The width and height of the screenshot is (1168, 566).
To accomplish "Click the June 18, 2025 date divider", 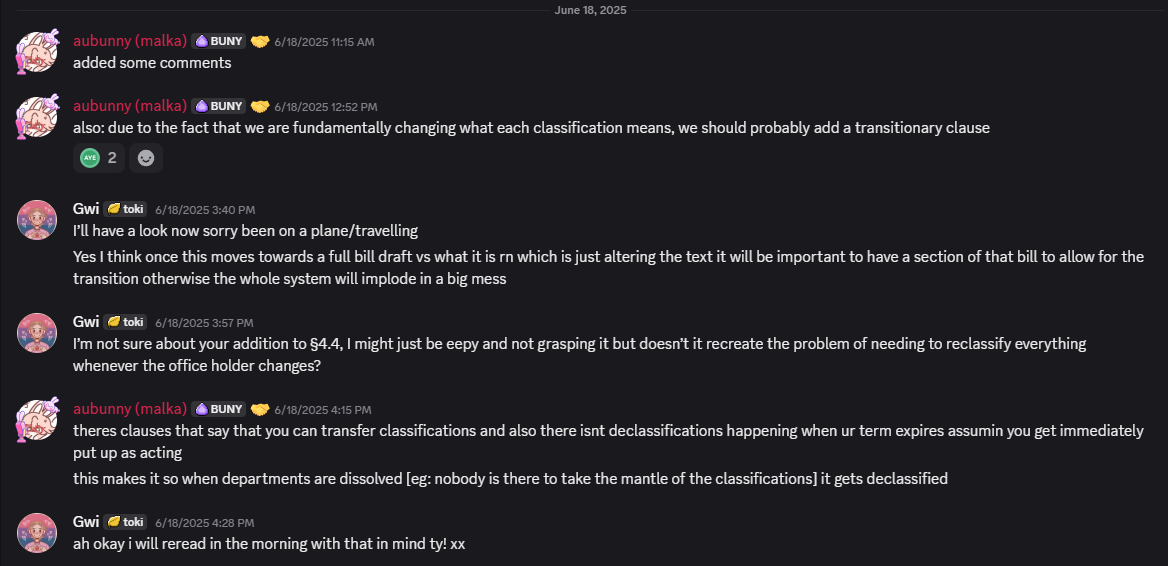I will point(590,10).
